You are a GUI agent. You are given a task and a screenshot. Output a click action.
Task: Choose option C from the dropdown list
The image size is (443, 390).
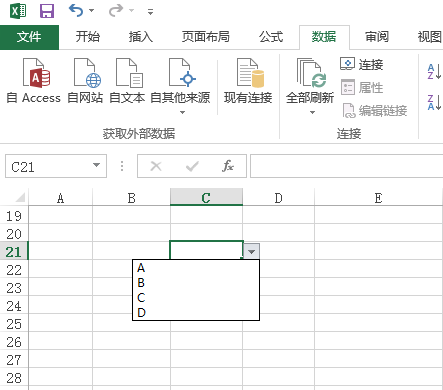pos(196,298)
